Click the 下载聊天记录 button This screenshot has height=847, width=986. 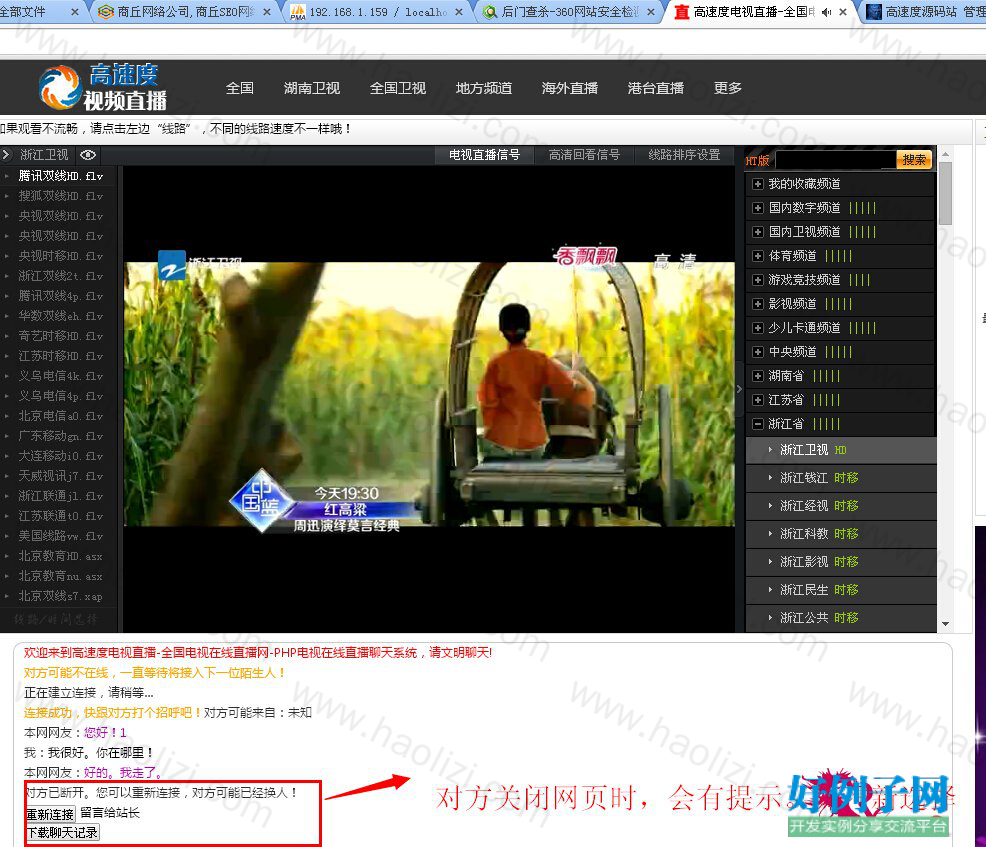(62, 833)
